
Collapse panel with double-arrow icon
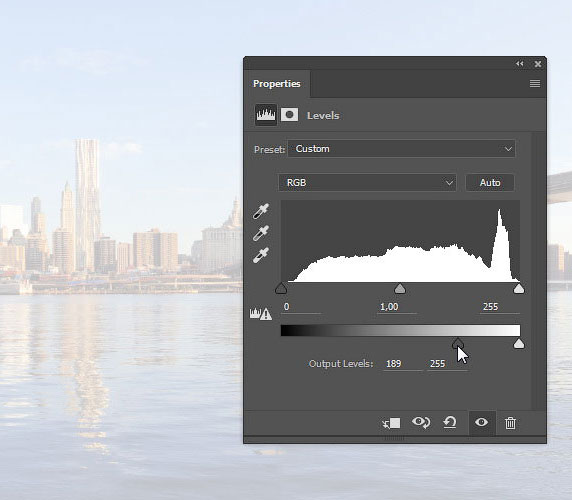519,64
